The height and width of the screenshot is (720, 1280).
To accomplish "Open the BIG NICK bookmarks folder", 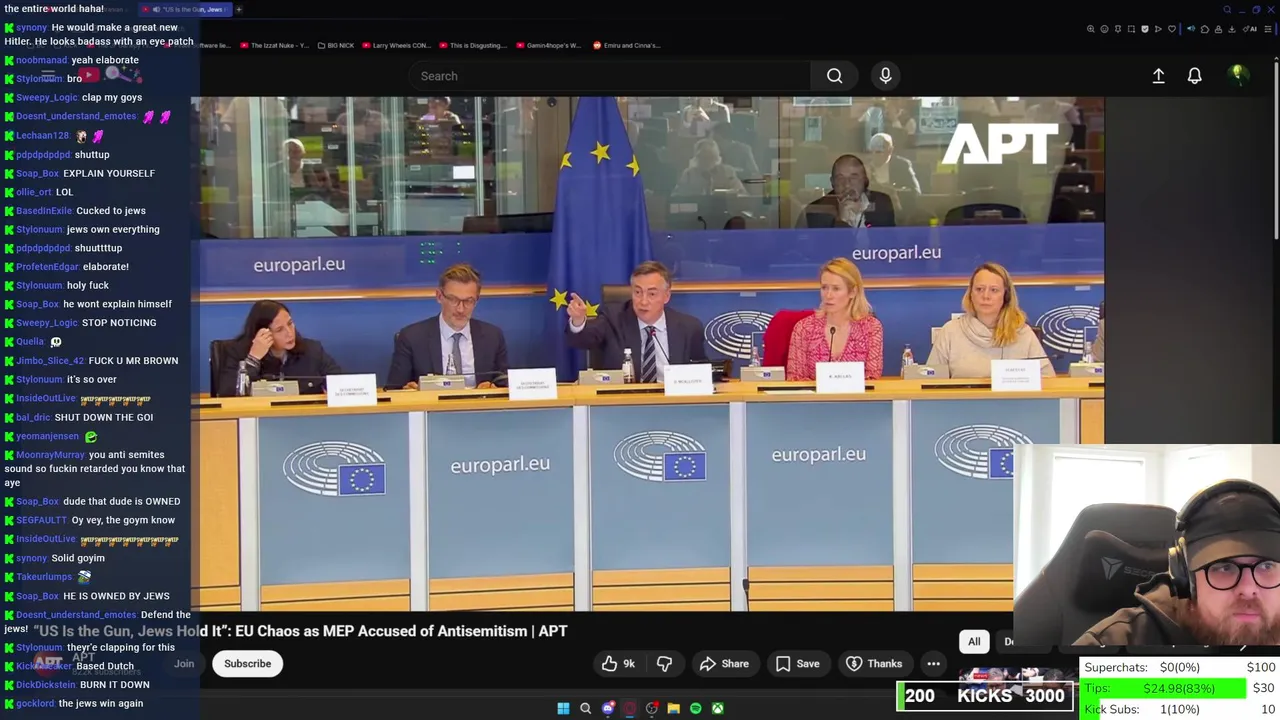I will point(334,45).
